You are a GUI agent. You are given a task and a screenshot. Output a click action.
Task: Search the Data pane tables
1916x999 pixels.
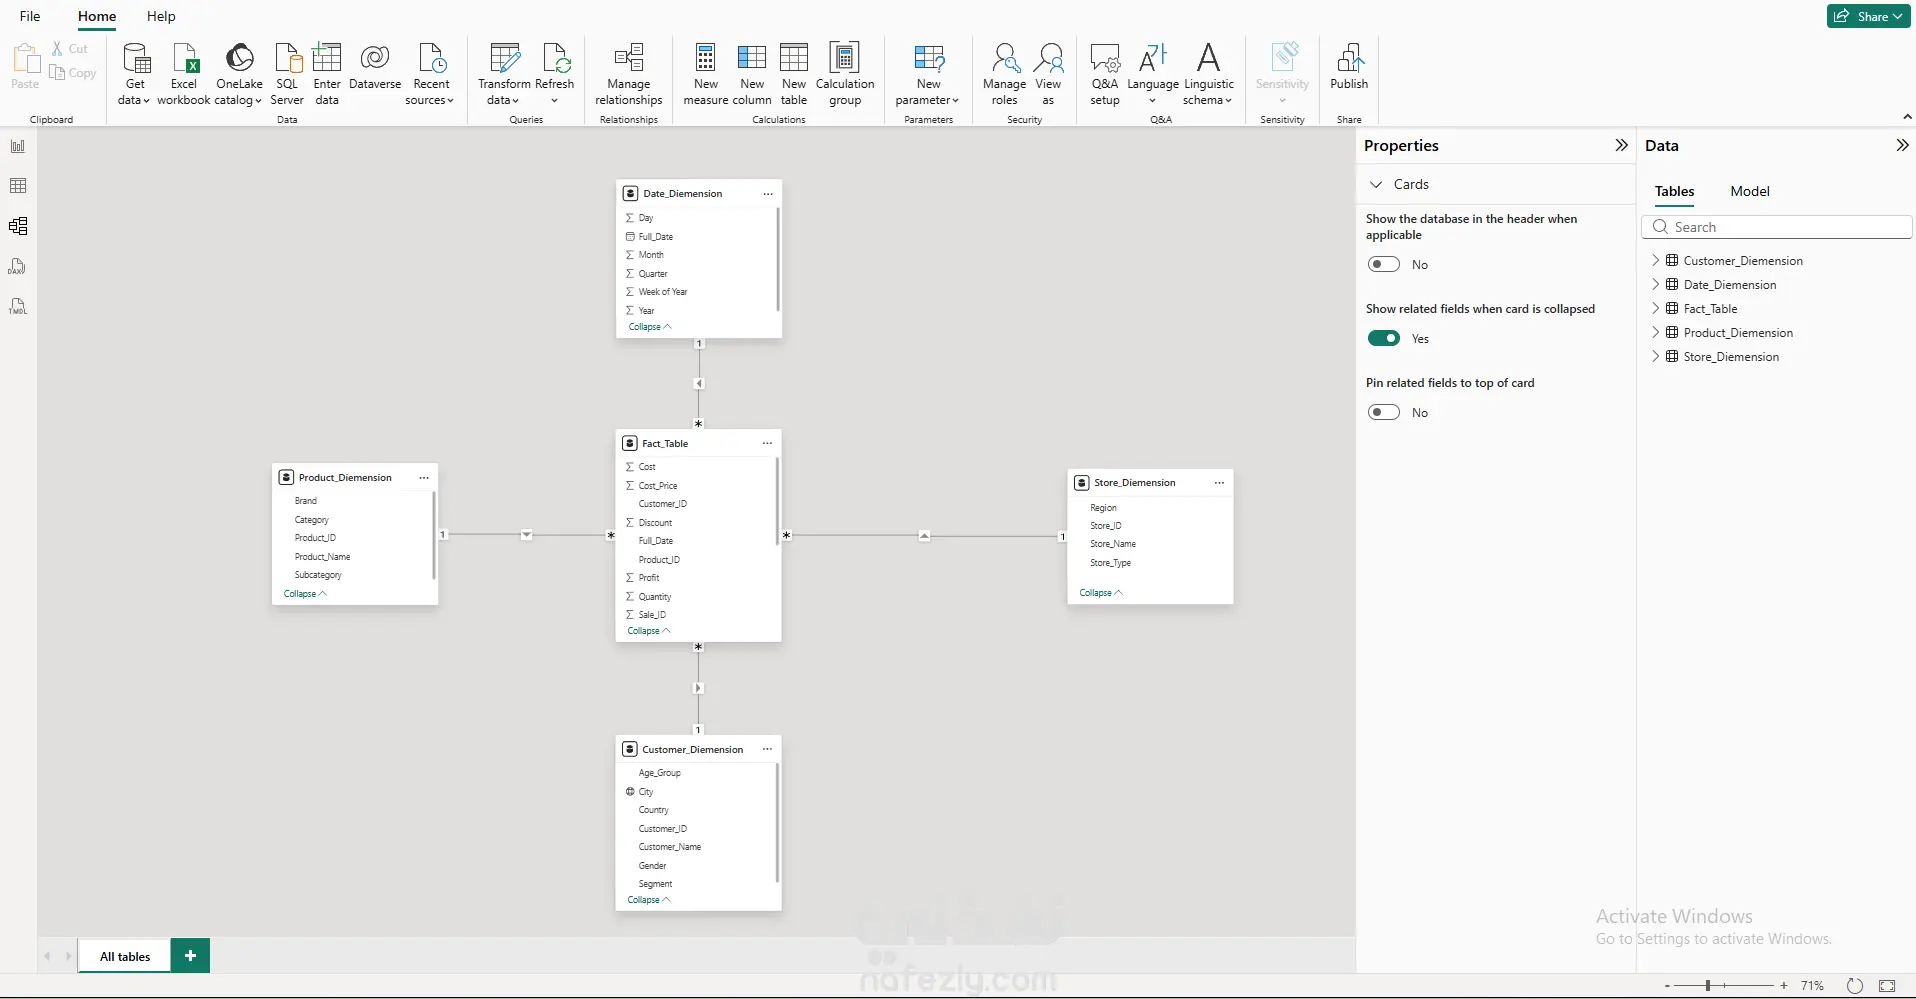(1777, 227)
